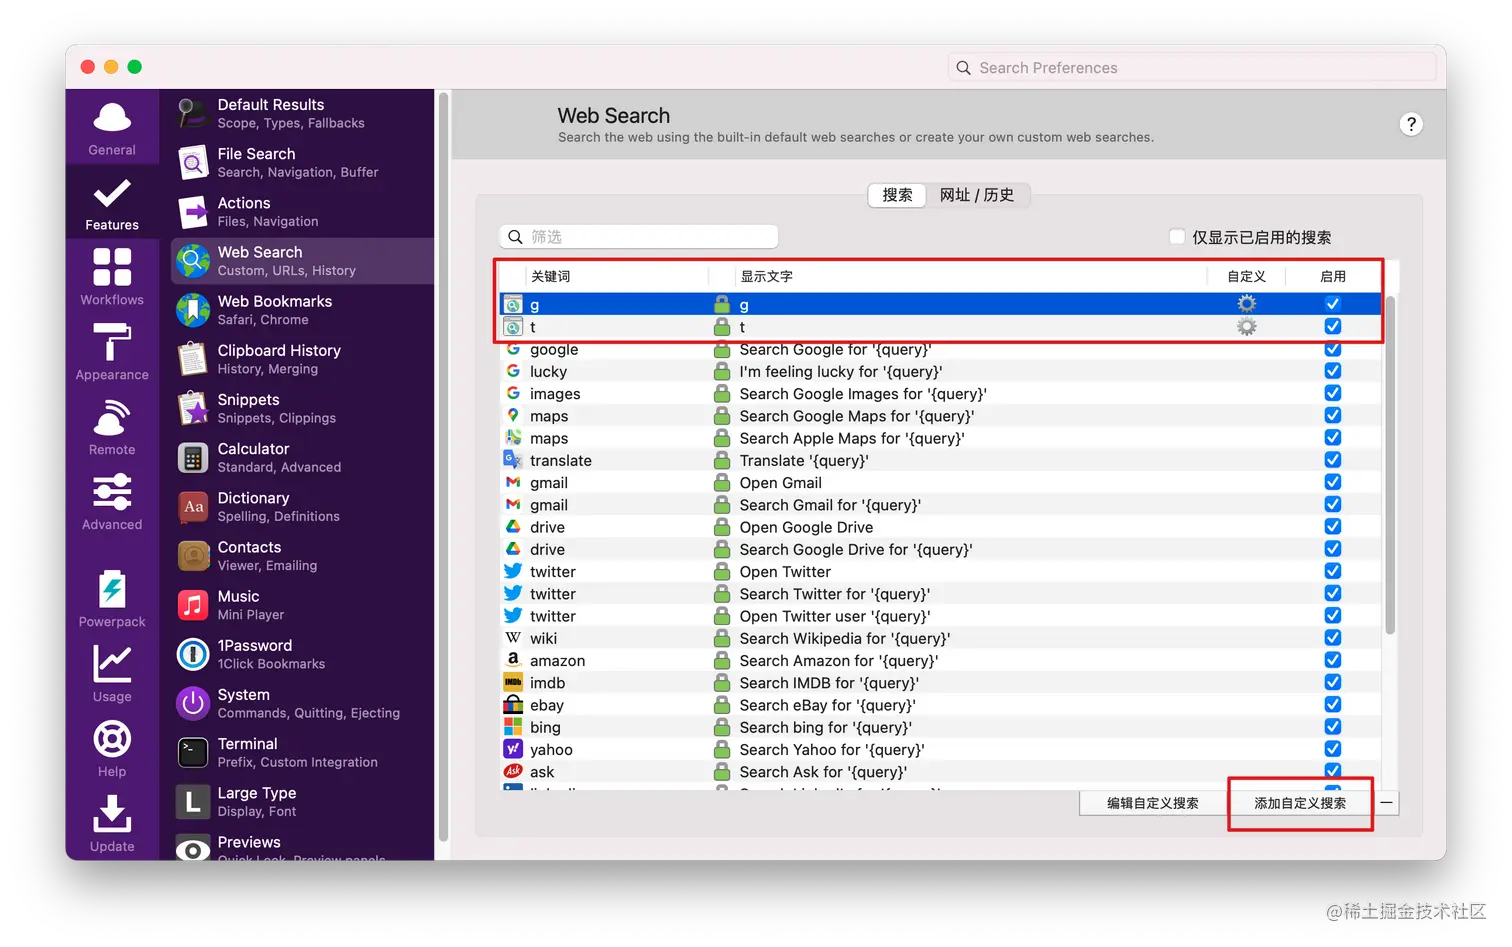The height and width of the screenshot is (947, 1512).
Task: Click the features list scrollbar
Action: click(443, 465)
